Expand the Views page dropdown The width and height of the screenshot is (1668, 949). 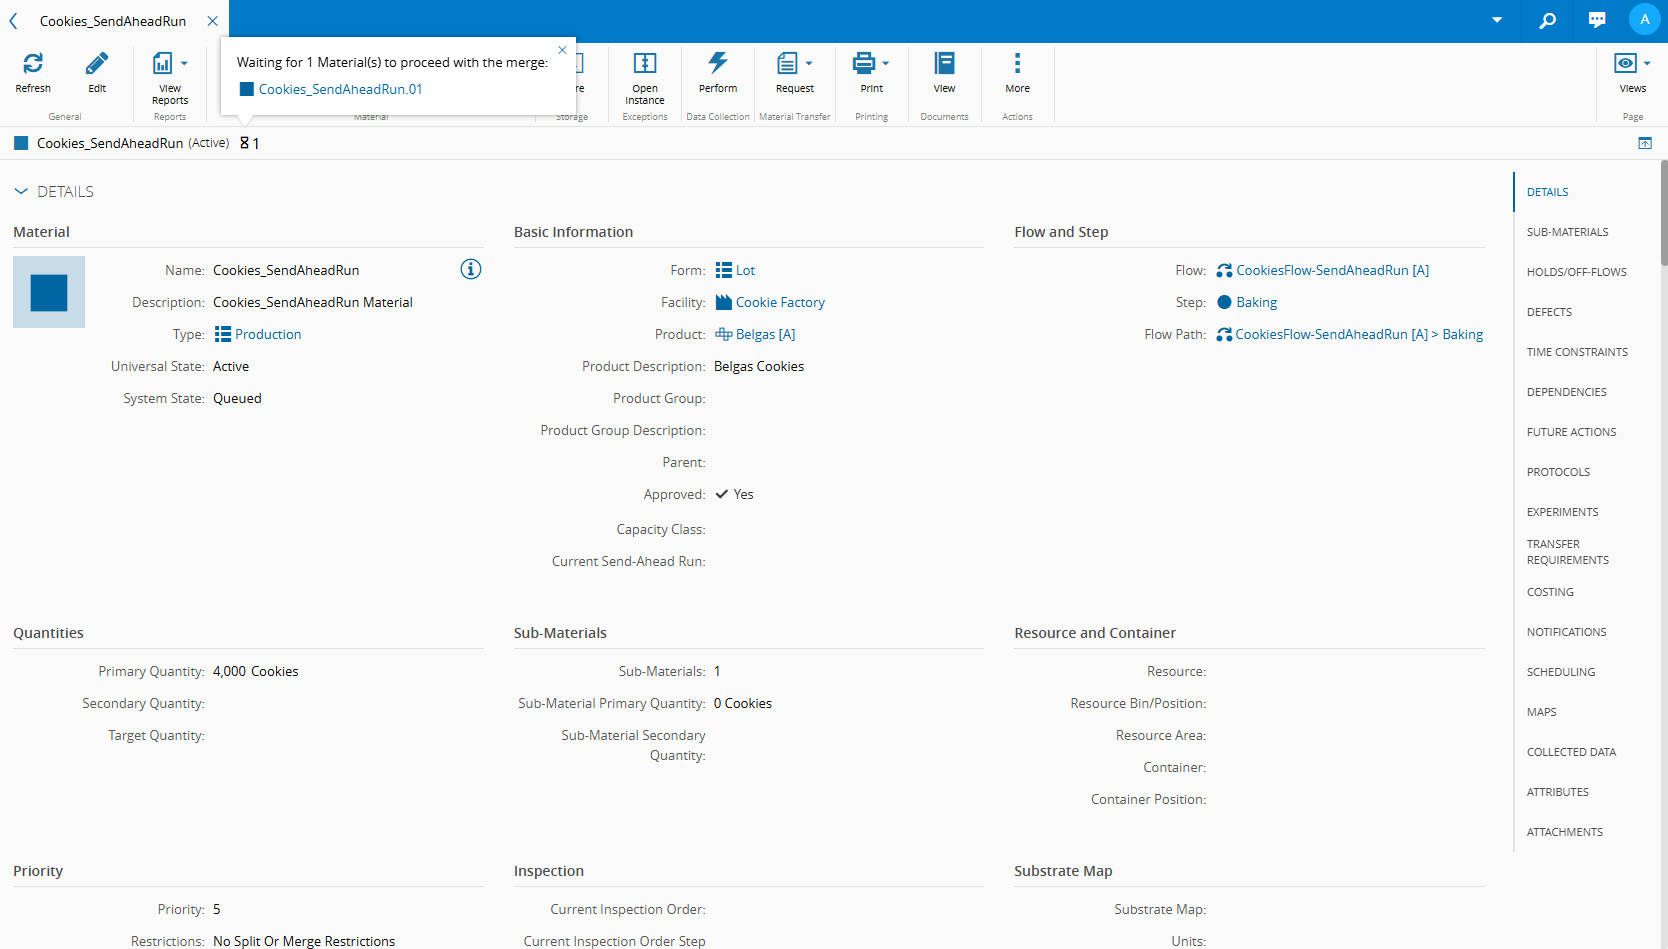pyautogui.click(x=1647, y=63)
